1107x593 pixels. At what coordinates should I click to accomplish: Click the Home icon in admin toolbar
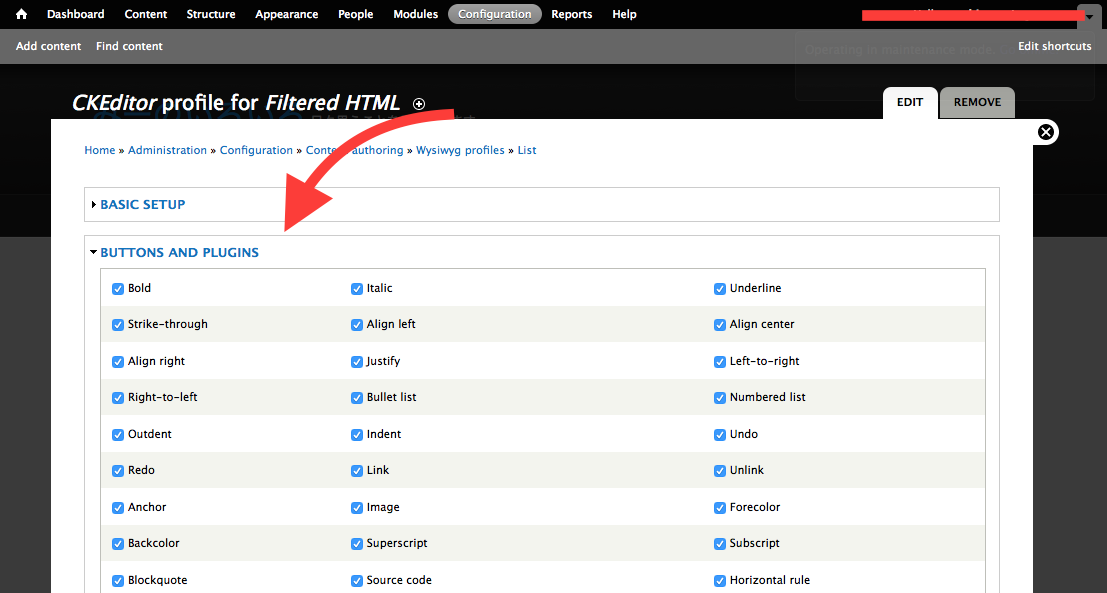coord(21,14)
